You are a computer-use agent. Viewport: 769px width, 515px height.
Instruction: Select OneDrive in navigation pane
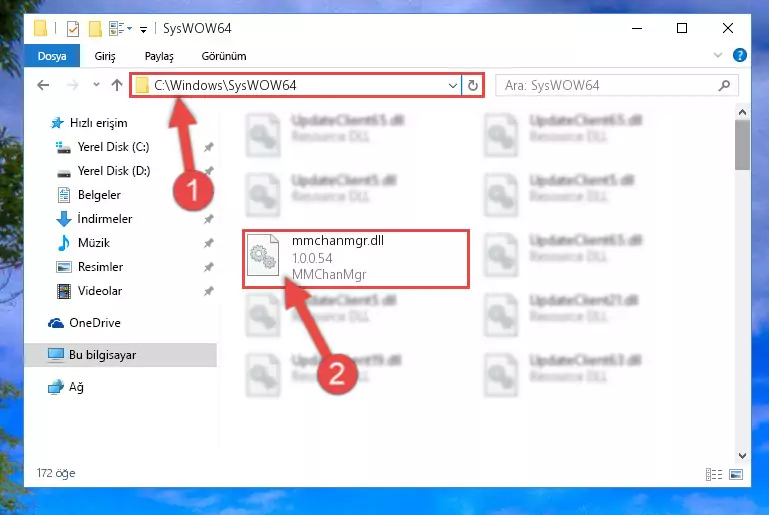pos(84,323)
